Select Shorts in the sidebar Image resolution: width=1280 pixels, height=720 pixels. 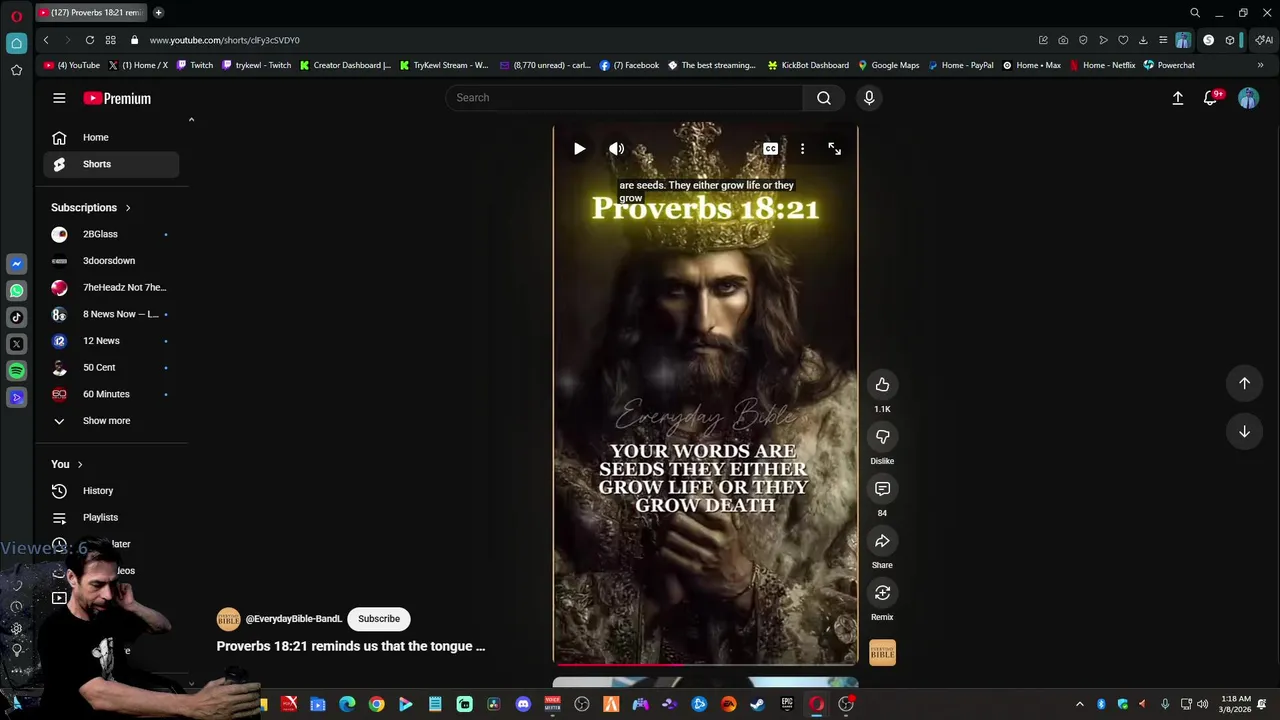click(111, 164)
